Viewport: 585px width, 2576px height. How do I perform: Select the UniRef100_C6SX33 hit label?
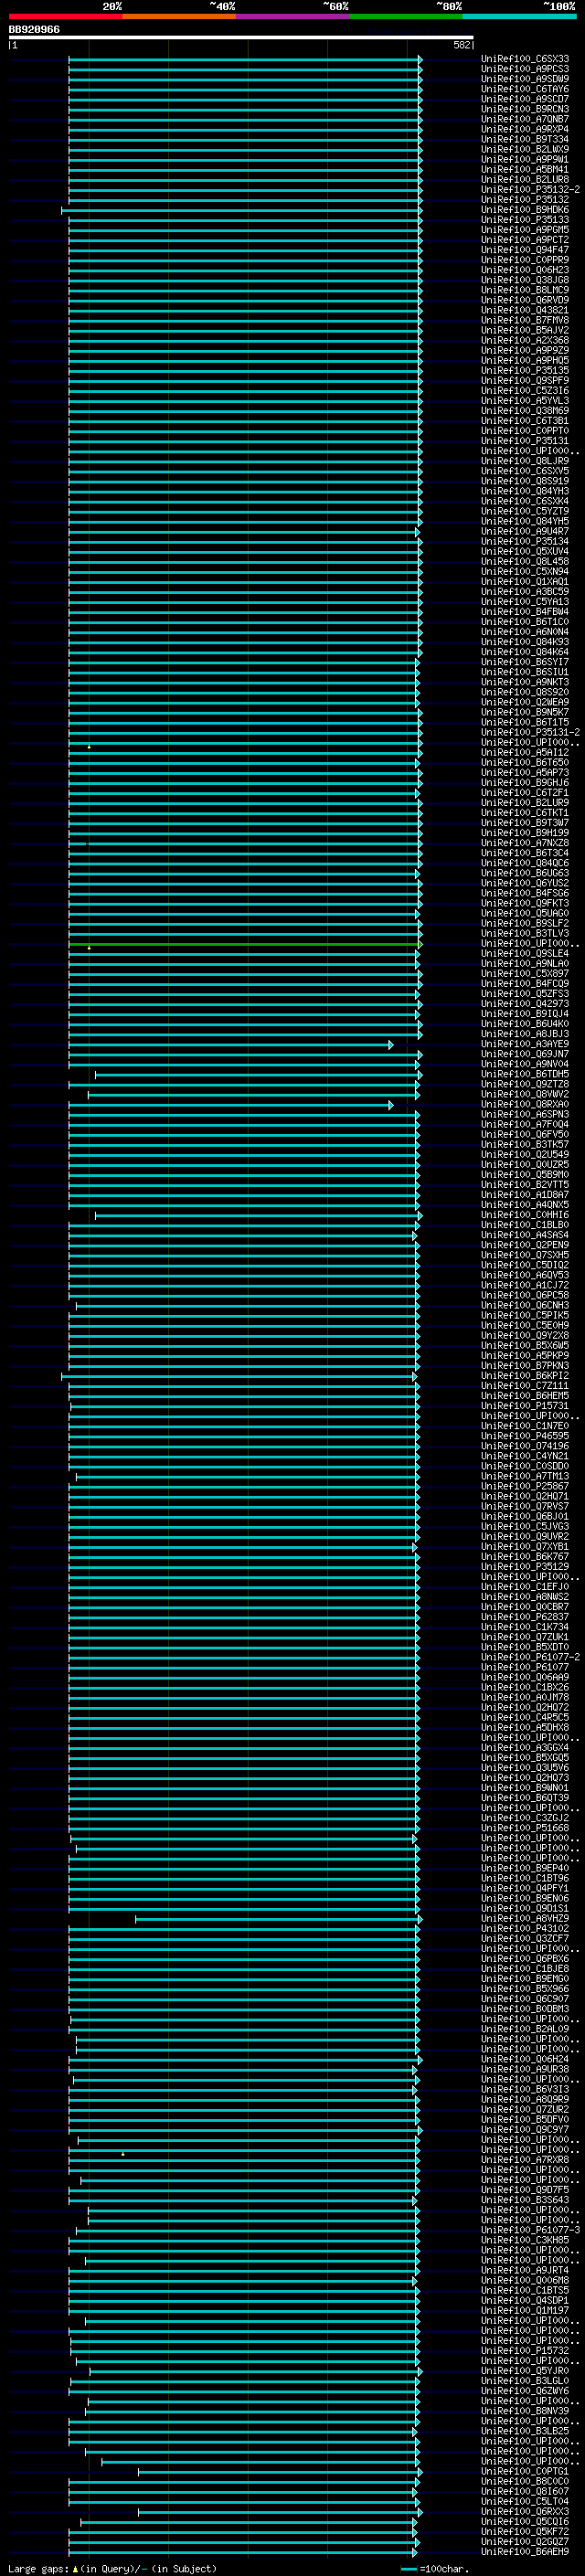525,59
